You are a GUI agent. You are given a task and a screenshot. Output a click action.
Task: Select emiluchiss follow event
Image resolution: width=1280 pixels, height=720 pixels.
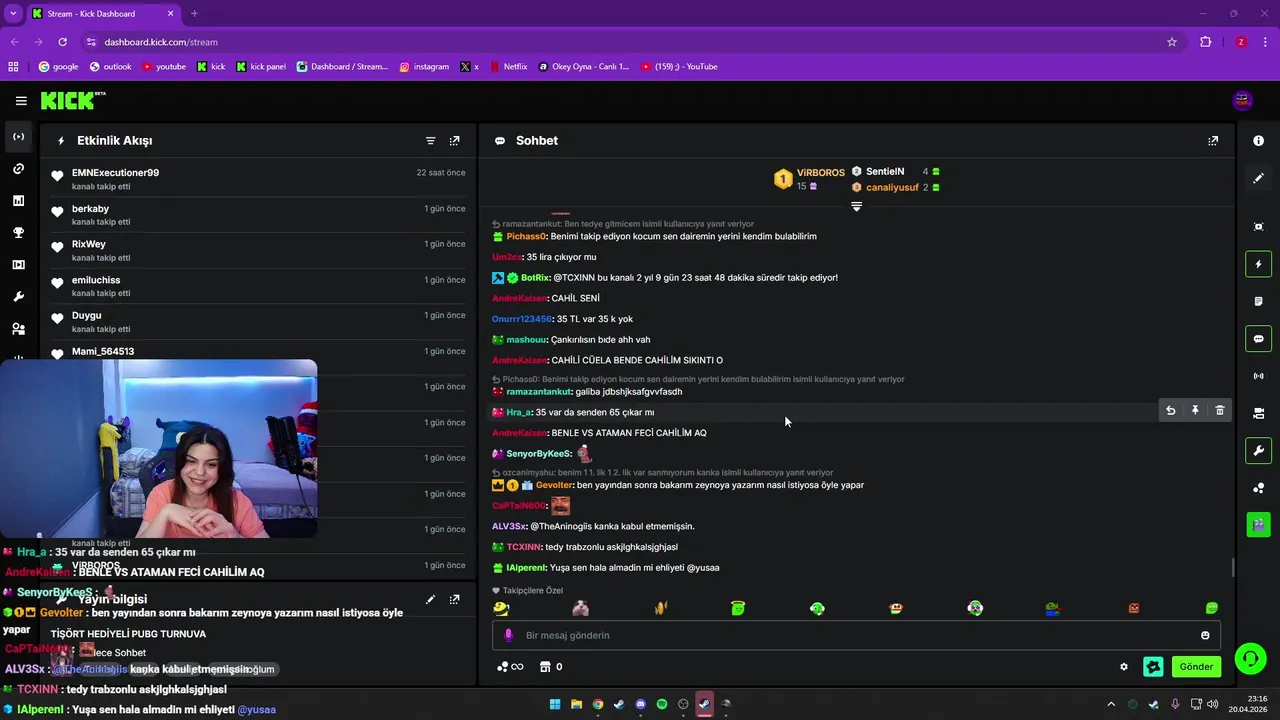[258, 286]
